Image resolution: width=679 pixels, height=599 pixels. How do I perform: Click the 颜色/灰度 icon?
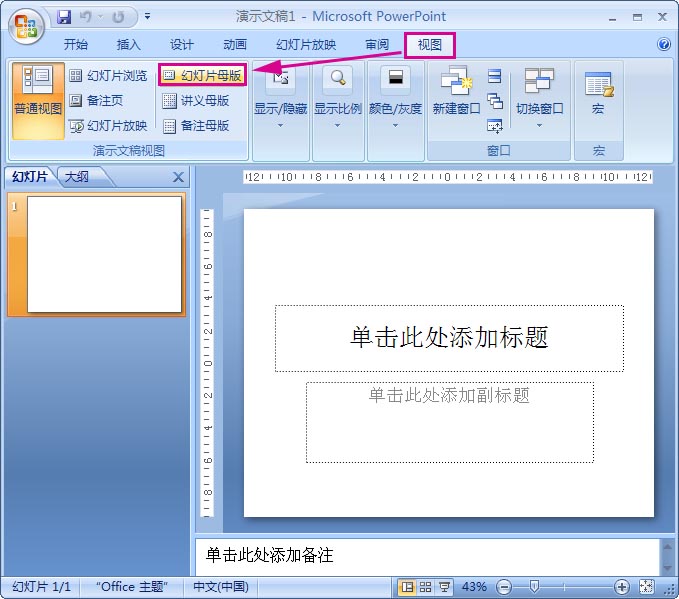tap(395, 79)
